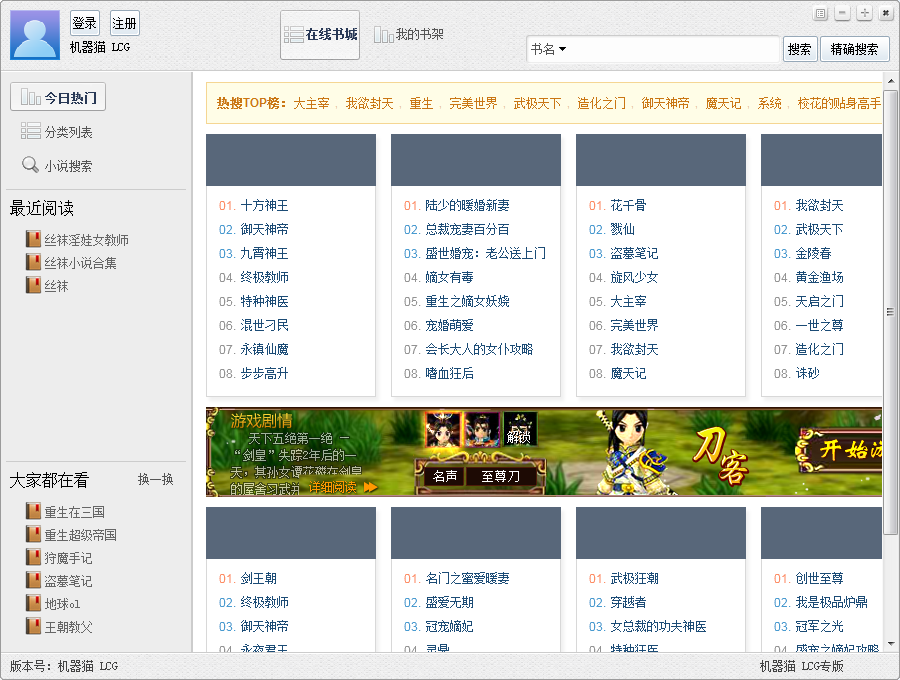Click 魔天记 in the hot search bar
This screenshot has width=900, height=680.
[x=723, y=103]
